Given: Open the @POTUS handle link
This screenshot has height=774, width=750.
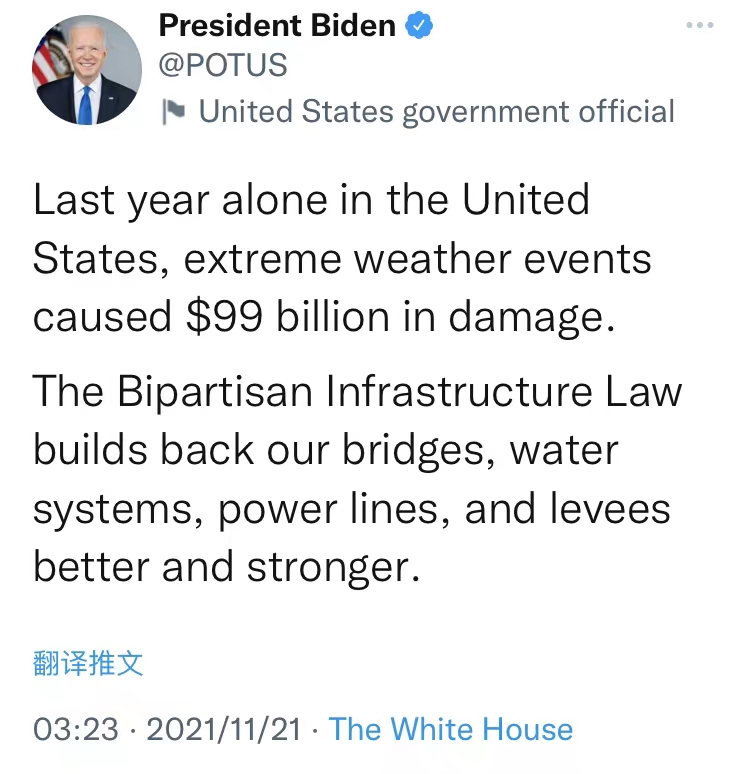Looking at the screenshot, I should [223, 66].
